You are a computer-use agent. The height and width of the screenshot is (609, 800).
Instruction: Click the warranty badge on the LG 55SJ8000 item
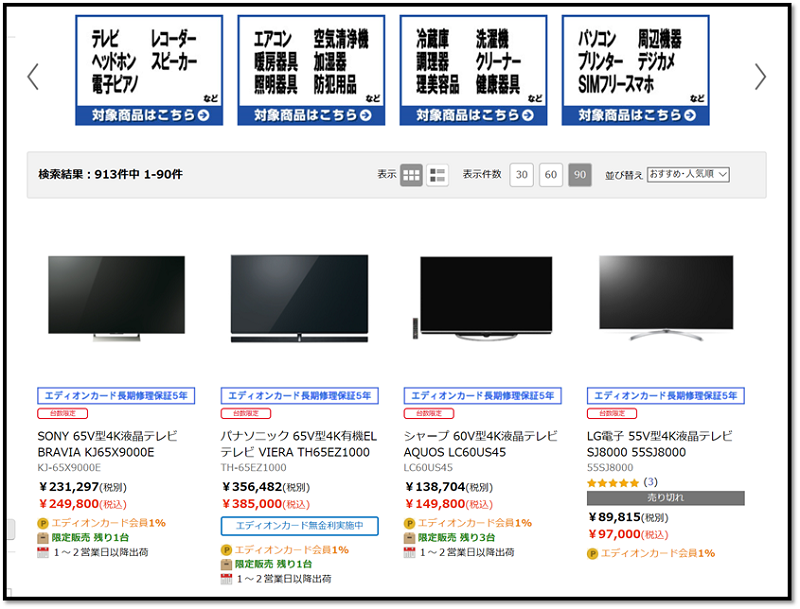666,396
